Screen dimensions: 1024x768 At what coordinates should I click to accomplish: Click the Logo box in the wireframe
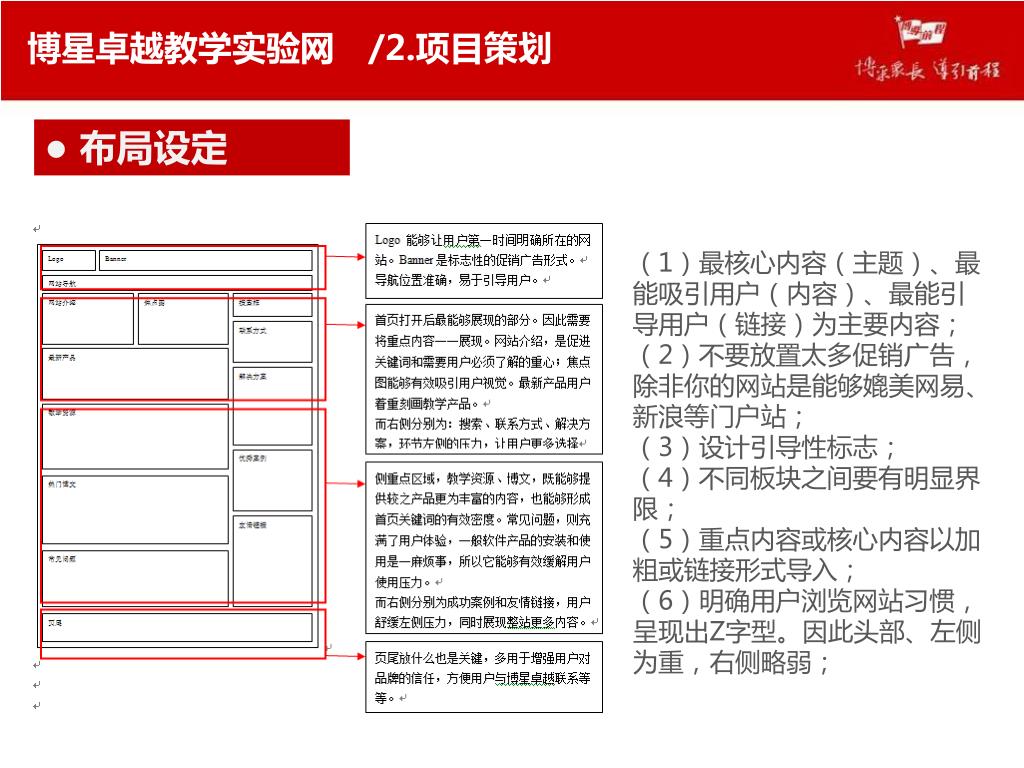point(69,260)
